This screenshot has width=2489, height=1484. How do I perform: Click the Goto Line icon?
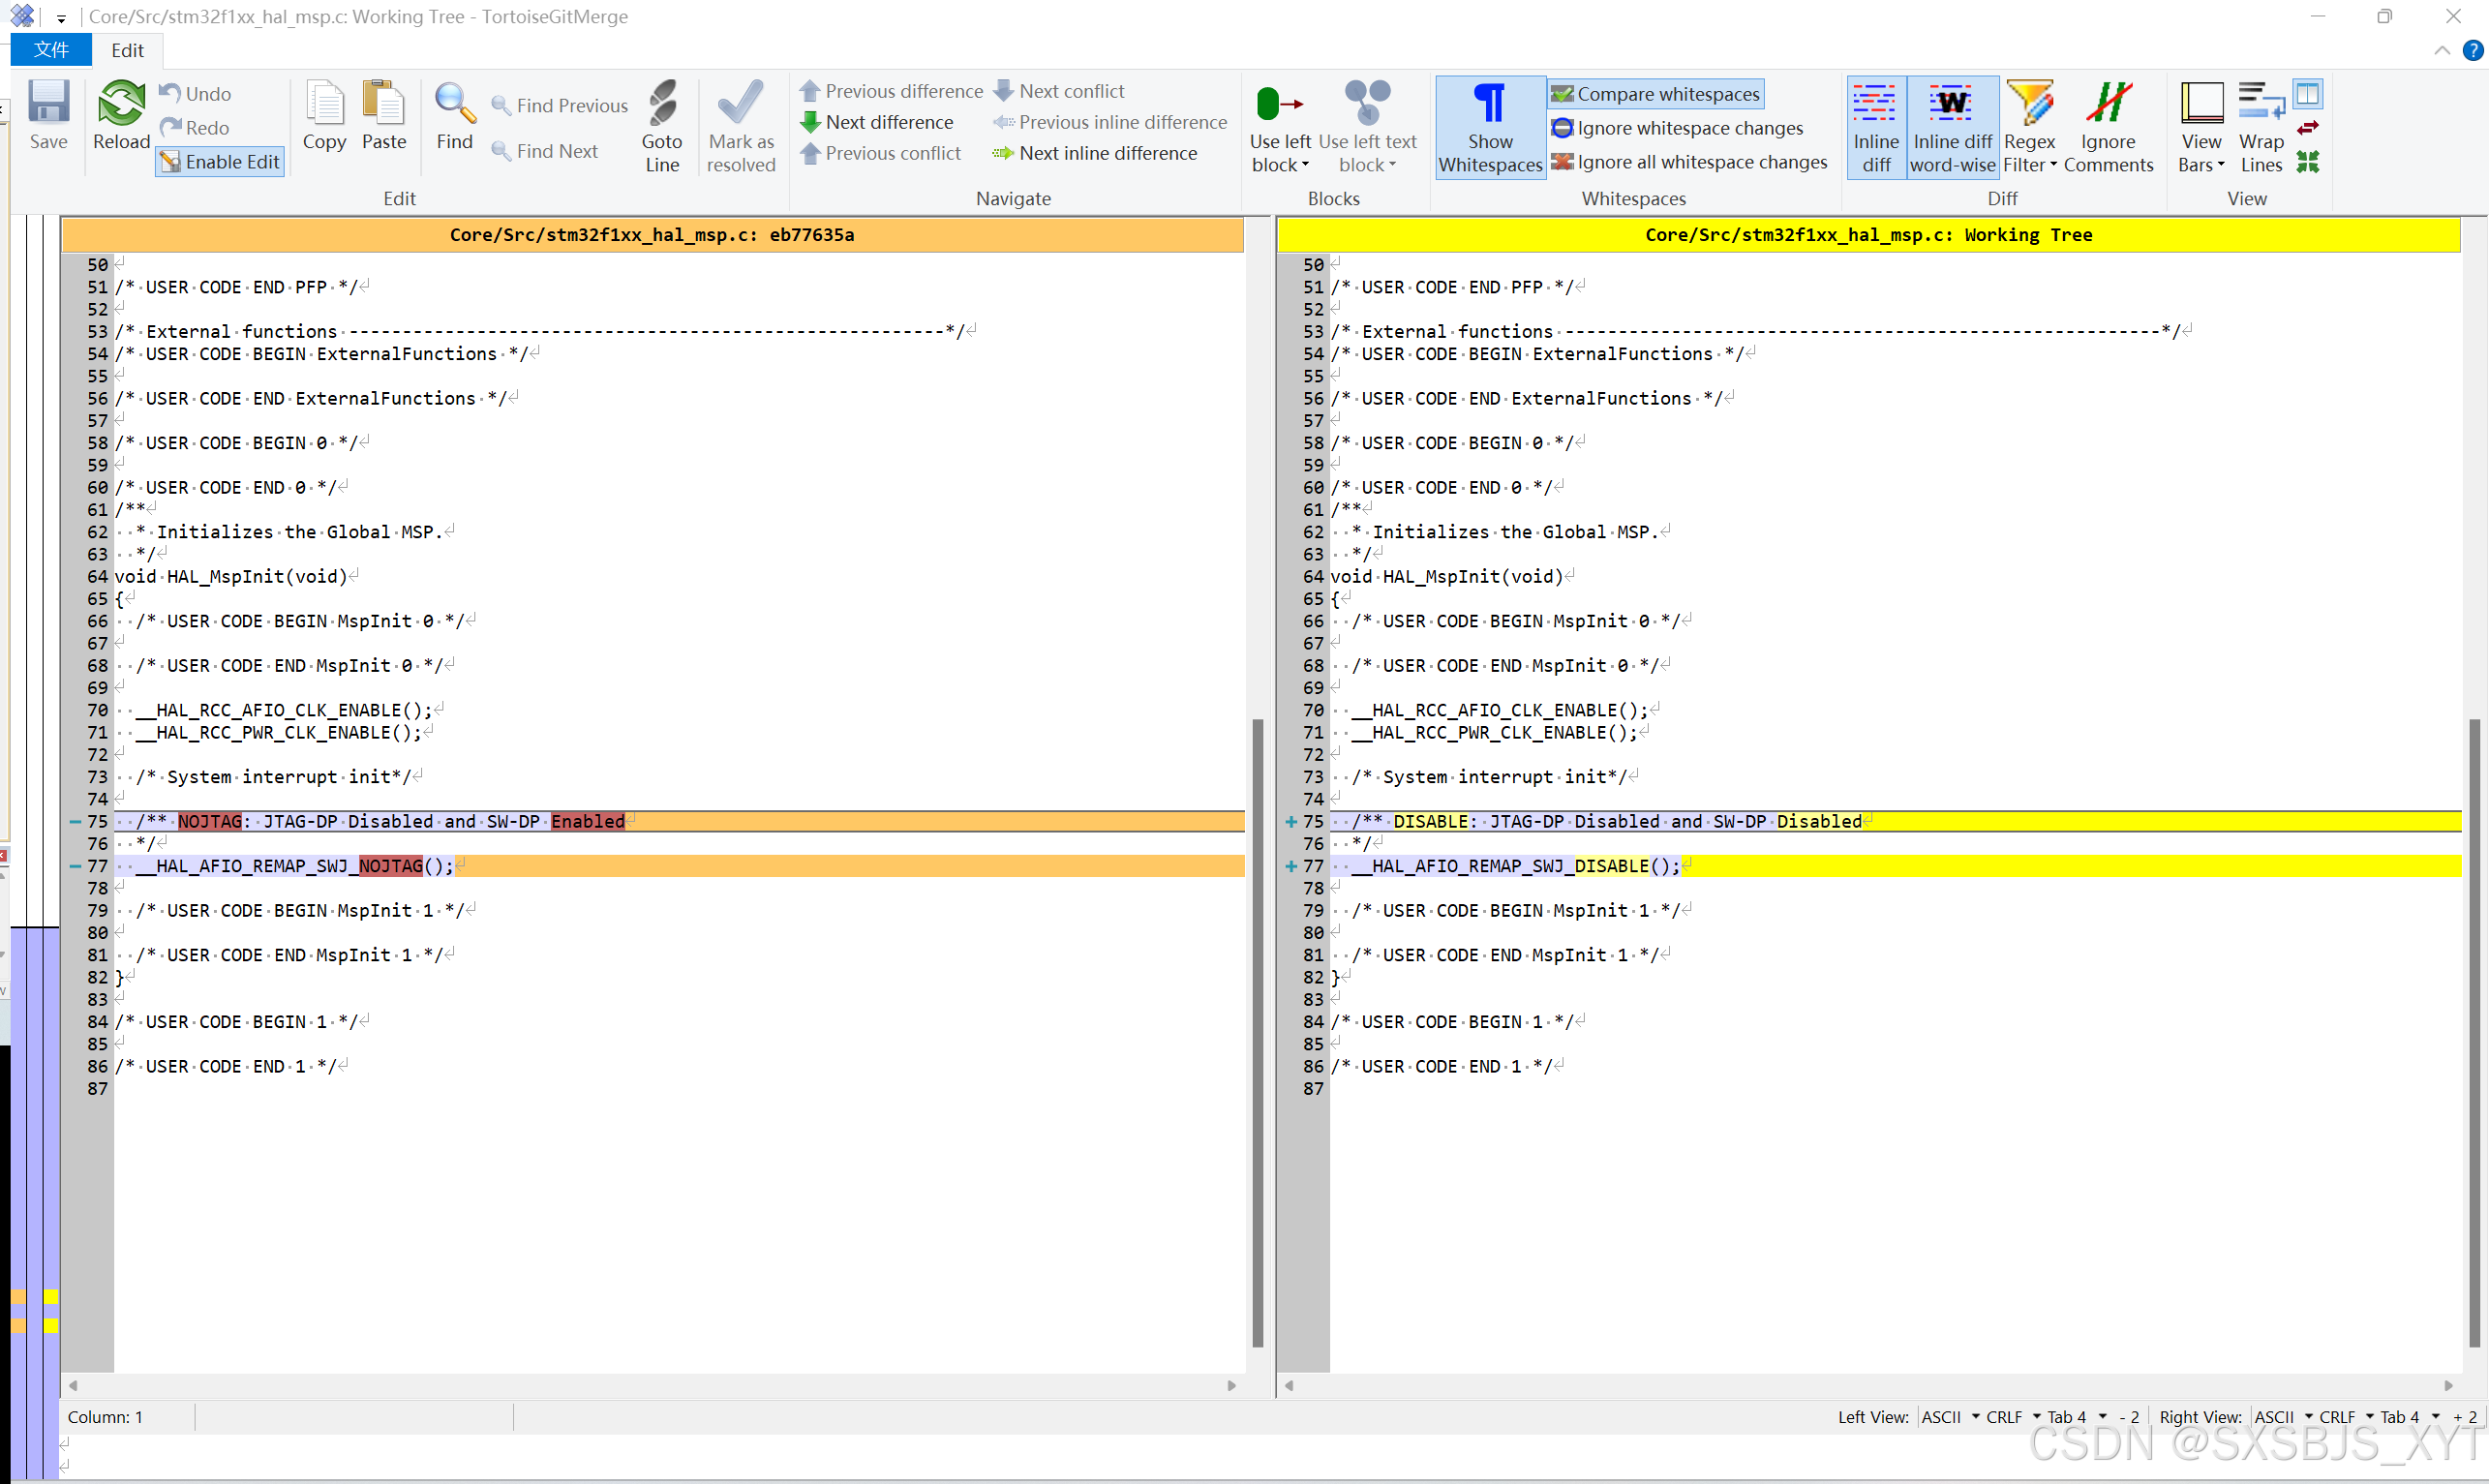click(661, 103)
